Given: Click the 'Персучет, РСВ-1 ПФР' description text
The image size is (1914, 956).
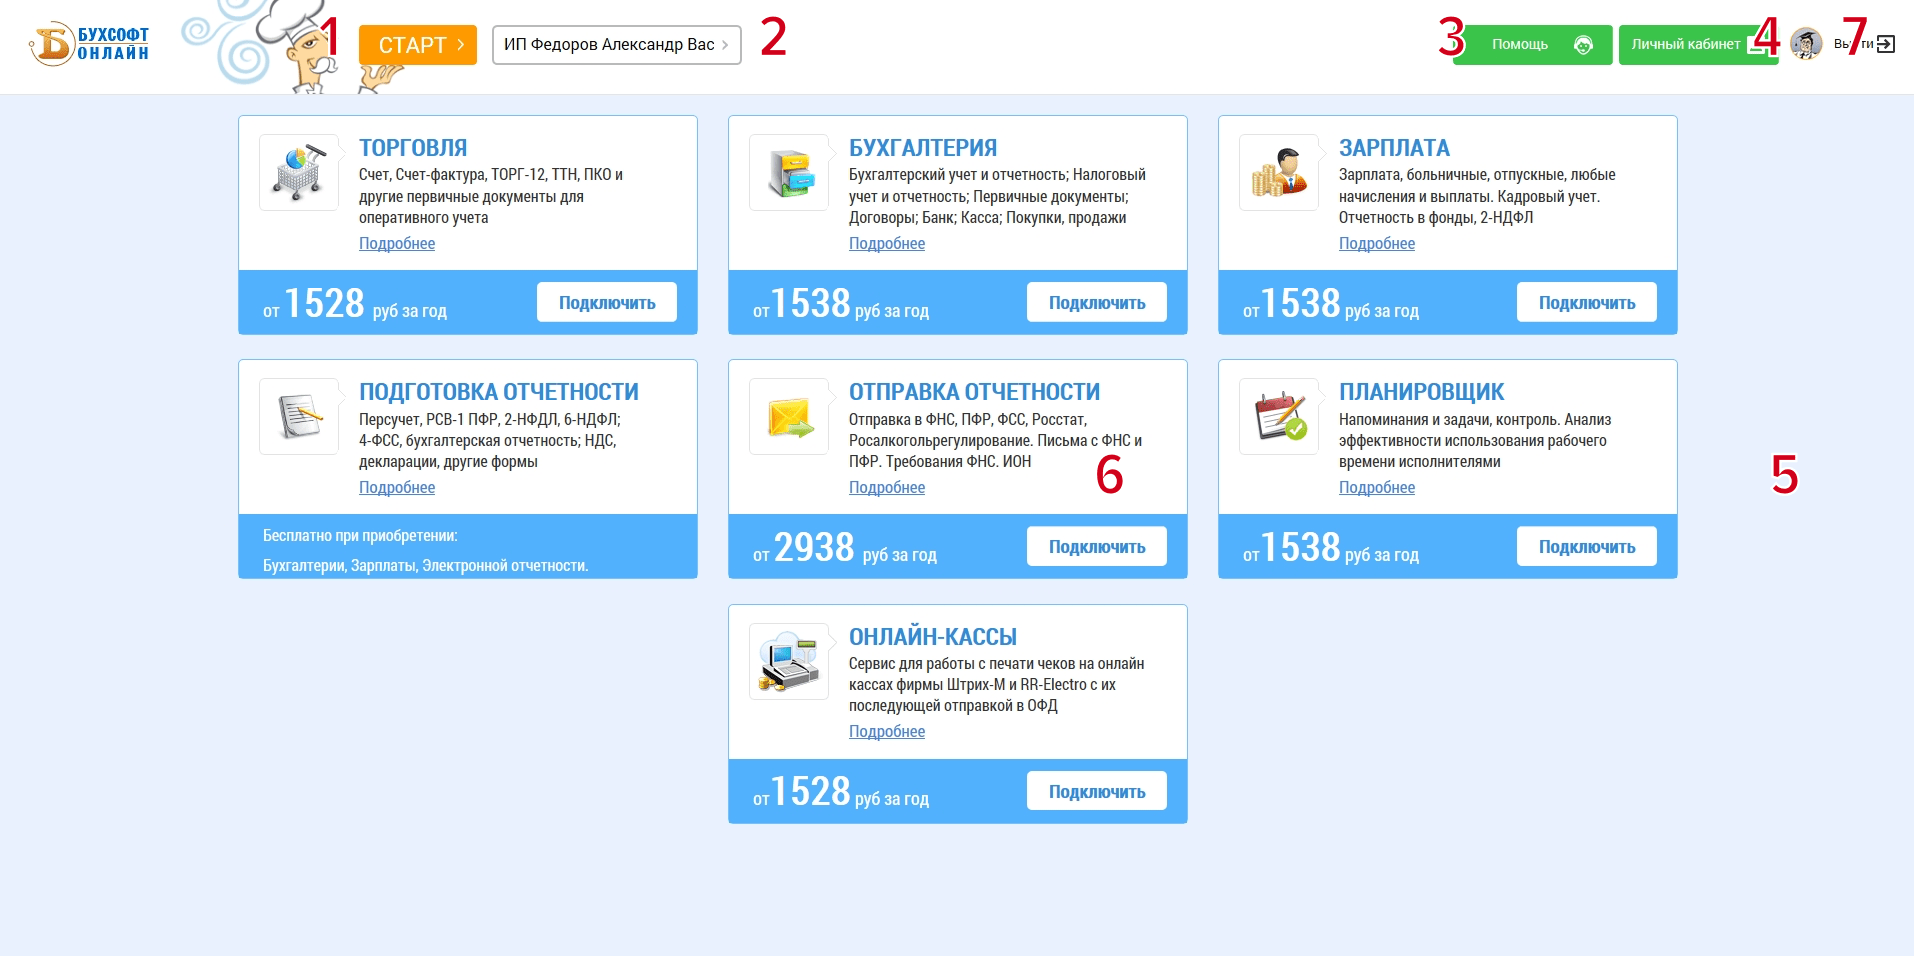Looking at the screenshot, I should 490,440.
